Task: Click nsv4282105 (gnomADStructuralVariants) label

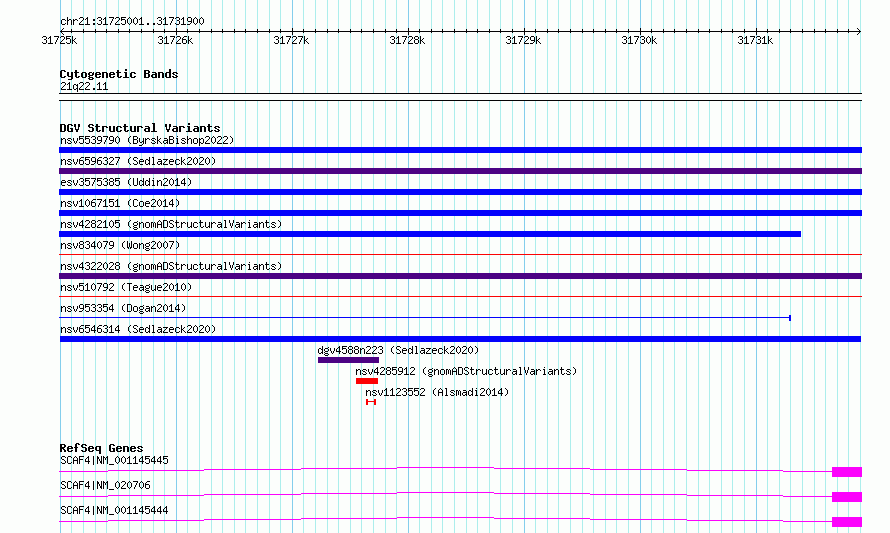Action: click(171, 224)
